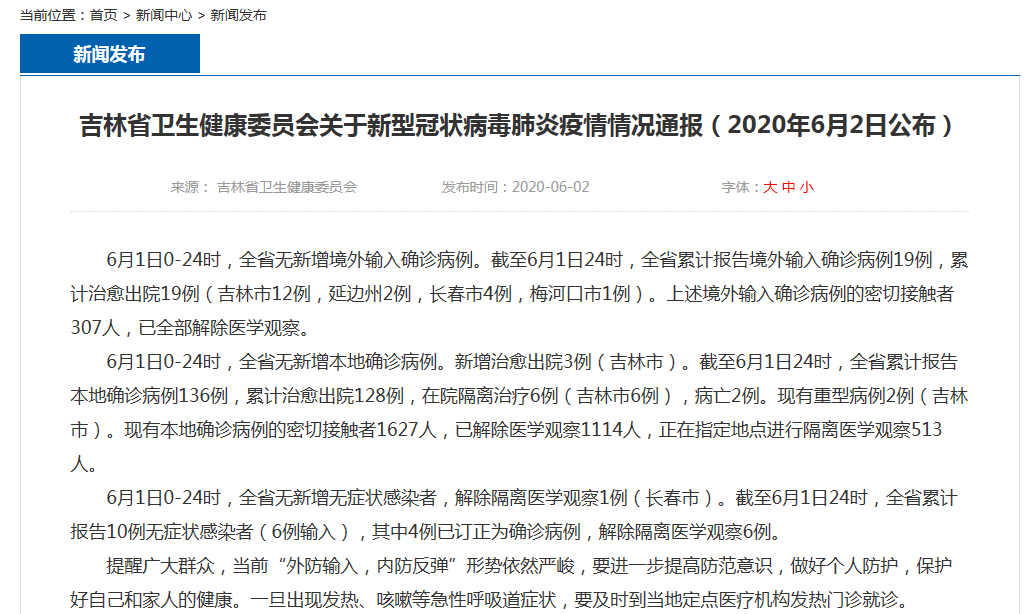Screen dimensions: 1035x614
Task: Click the paragraph mentioning 无症状感染者
Action: coord(518,514)
